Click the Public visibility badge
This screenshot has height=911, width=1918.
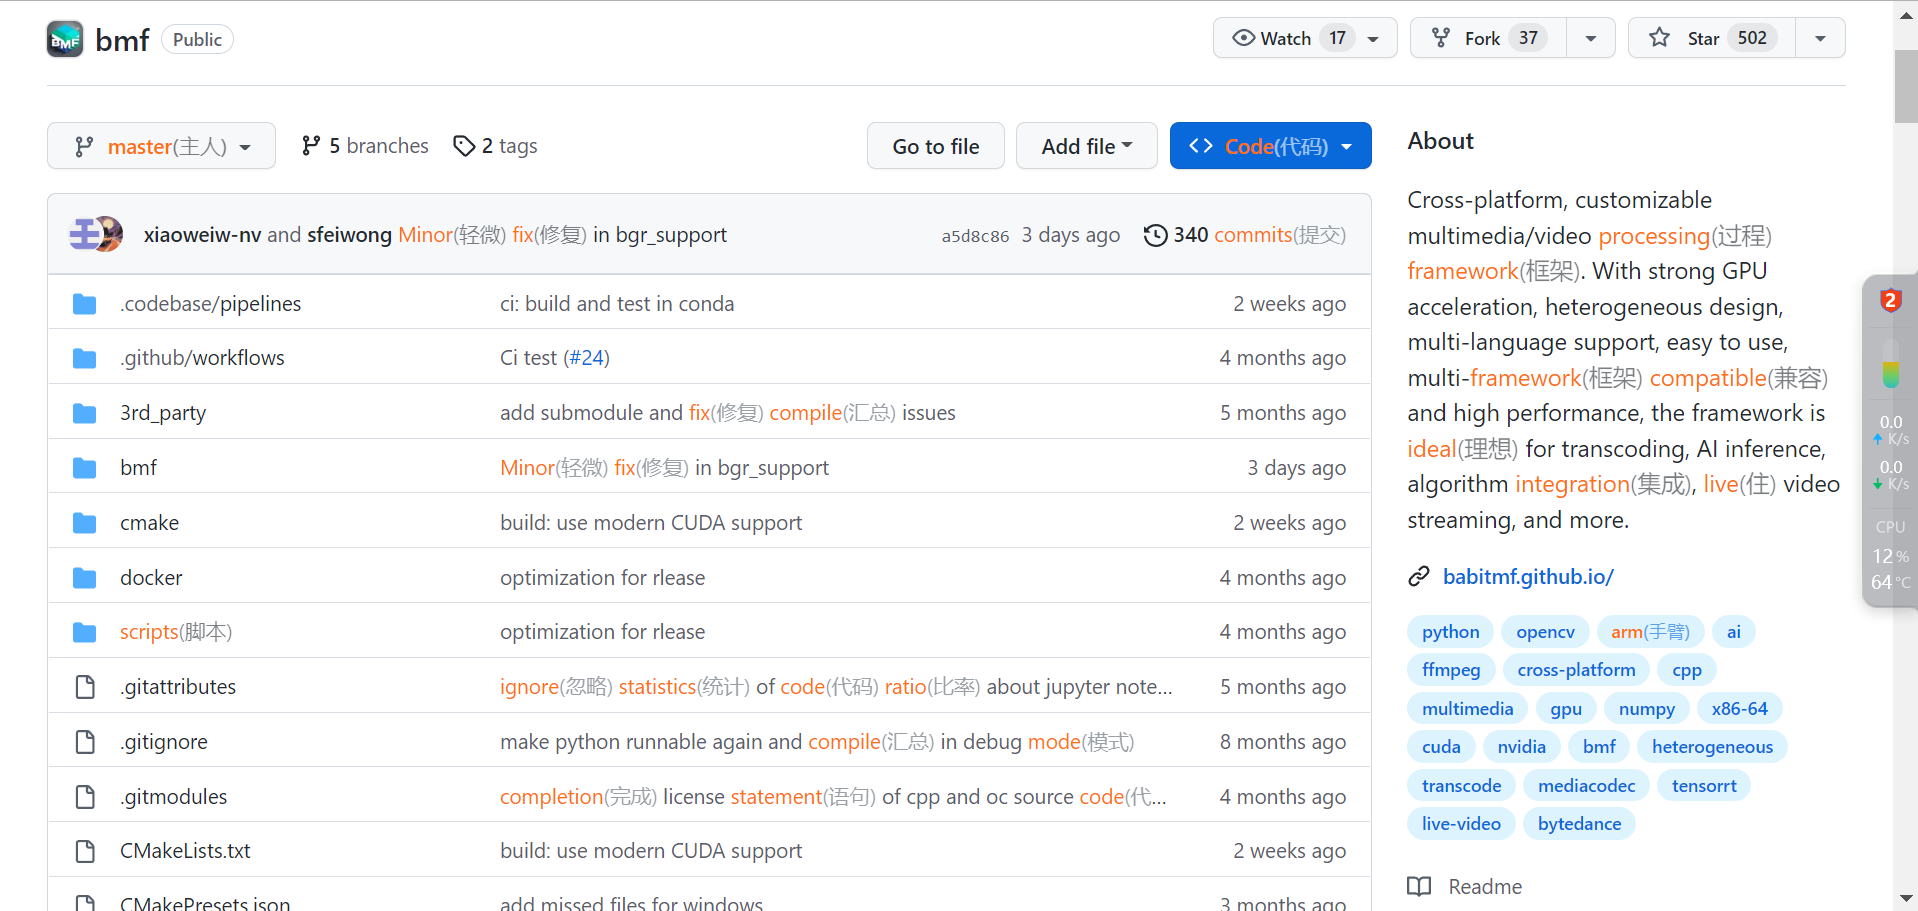pyautogui.click(x=197, y=40)
